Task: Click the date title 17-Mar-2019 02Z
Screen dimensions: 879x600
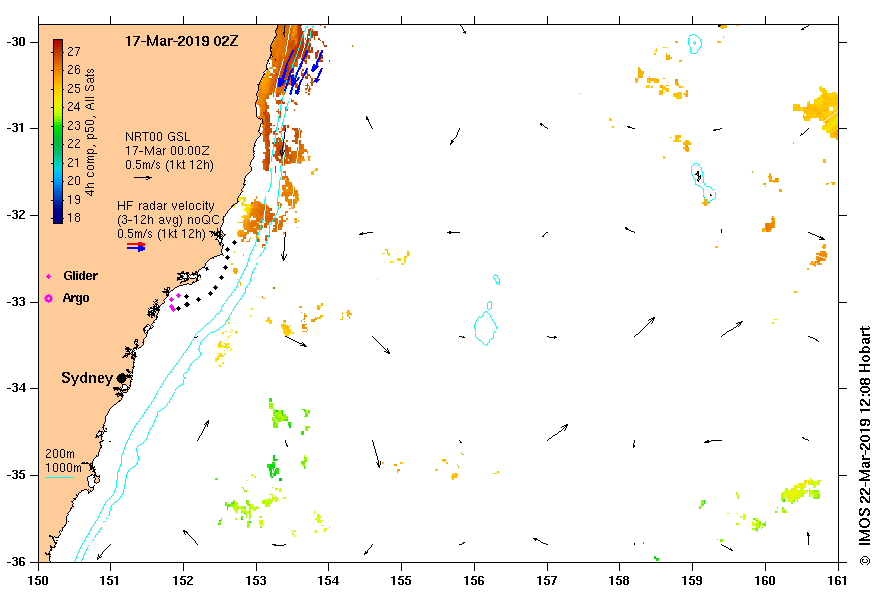Action: pyautogui.click(x=181, y=41)
